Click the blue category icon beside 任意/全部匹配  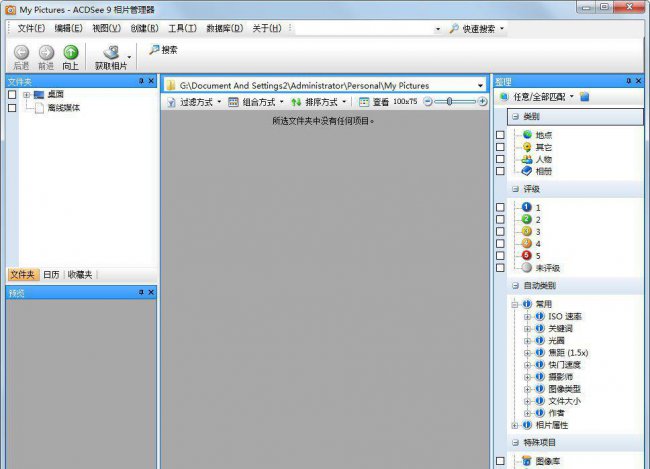(x=585, y=97)
